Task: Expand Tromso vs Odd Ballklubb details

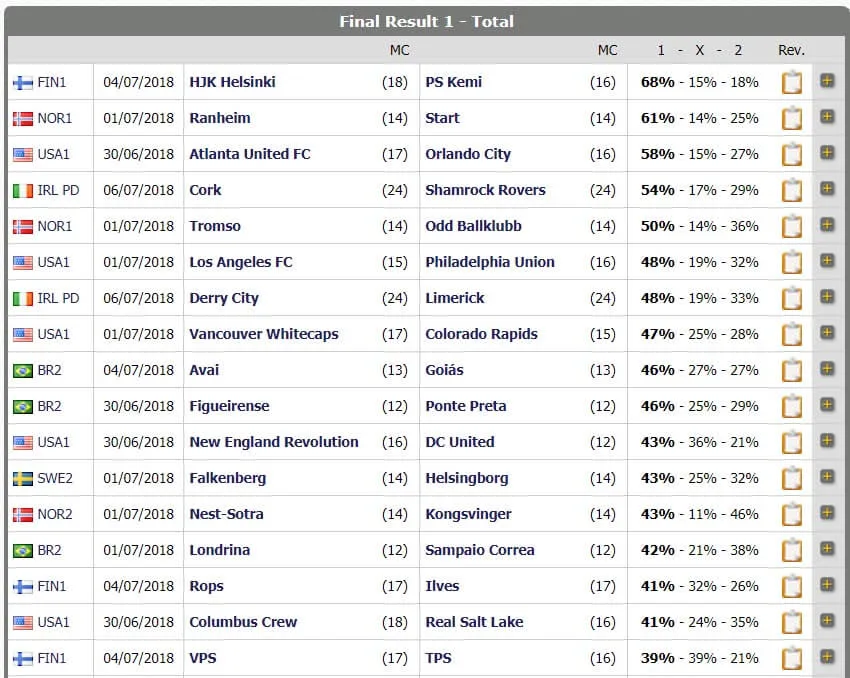Action: pos(827,225)
